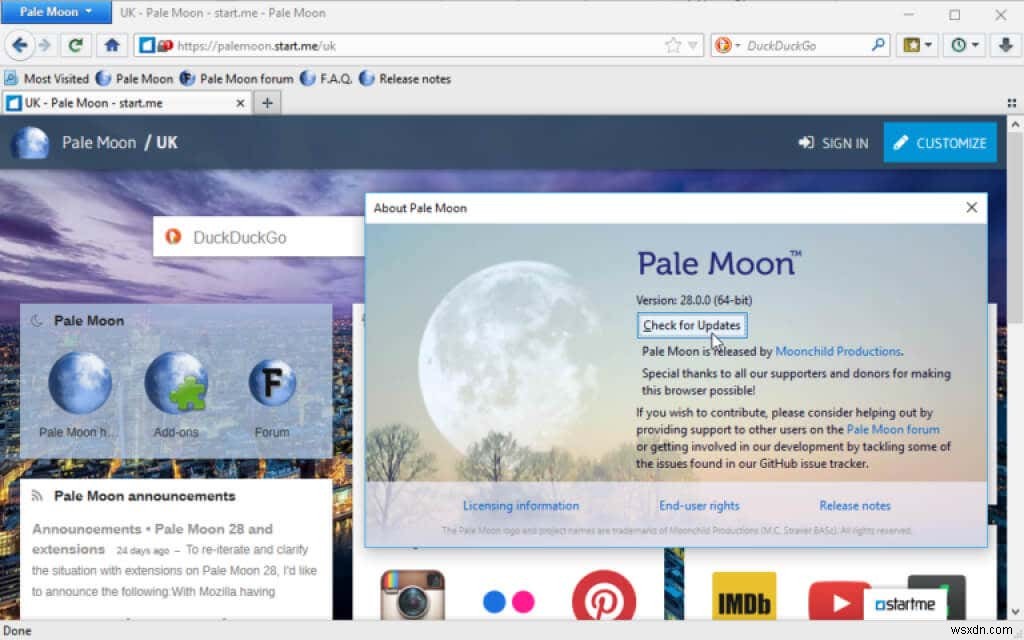
Task: Open the YouTube icon
Action: click(x=839, y=600)
